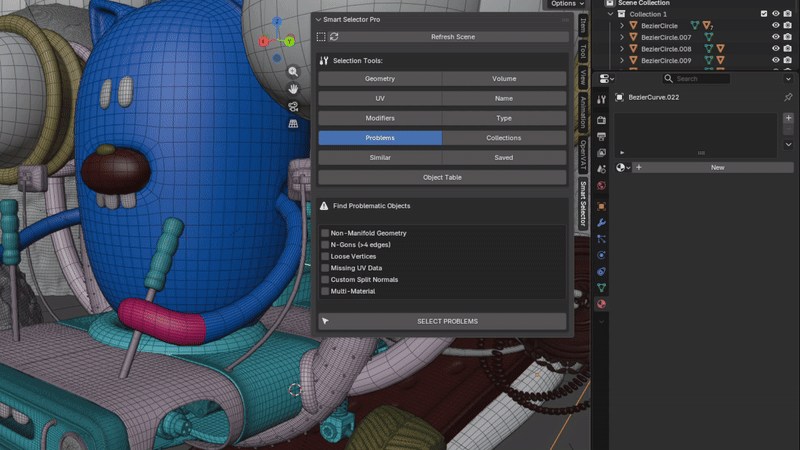Viewport: 800px width, 450px height.
Task: Open material slot specials dropdown arrow
Action: click(x=788, y=144)
